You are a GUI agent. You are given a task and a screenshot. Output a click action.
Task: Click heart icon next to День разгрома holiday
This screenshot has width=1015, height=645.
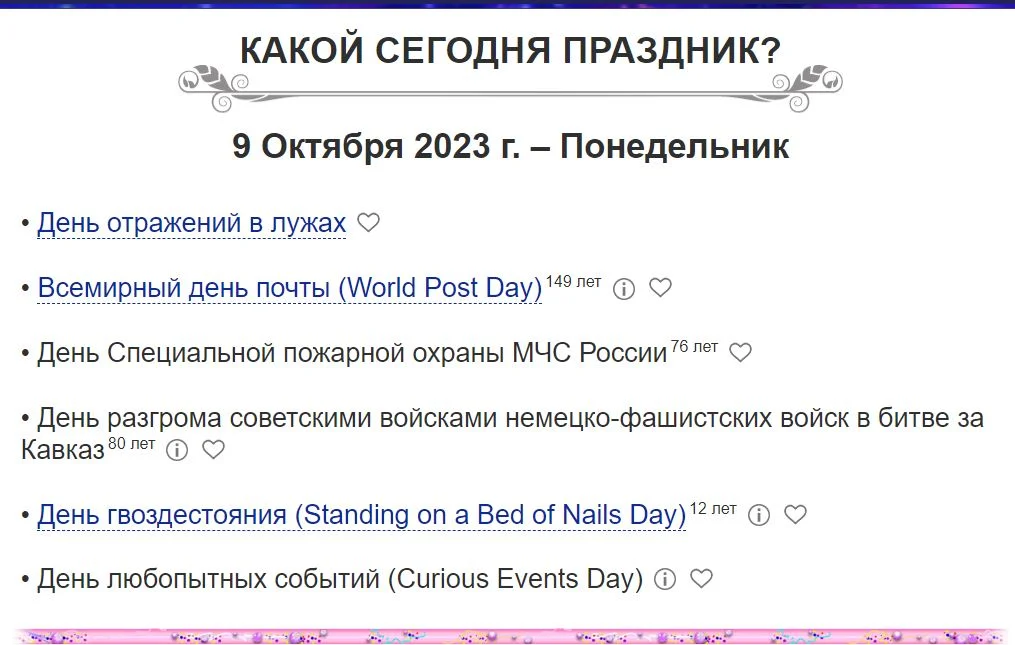(213, 450)
